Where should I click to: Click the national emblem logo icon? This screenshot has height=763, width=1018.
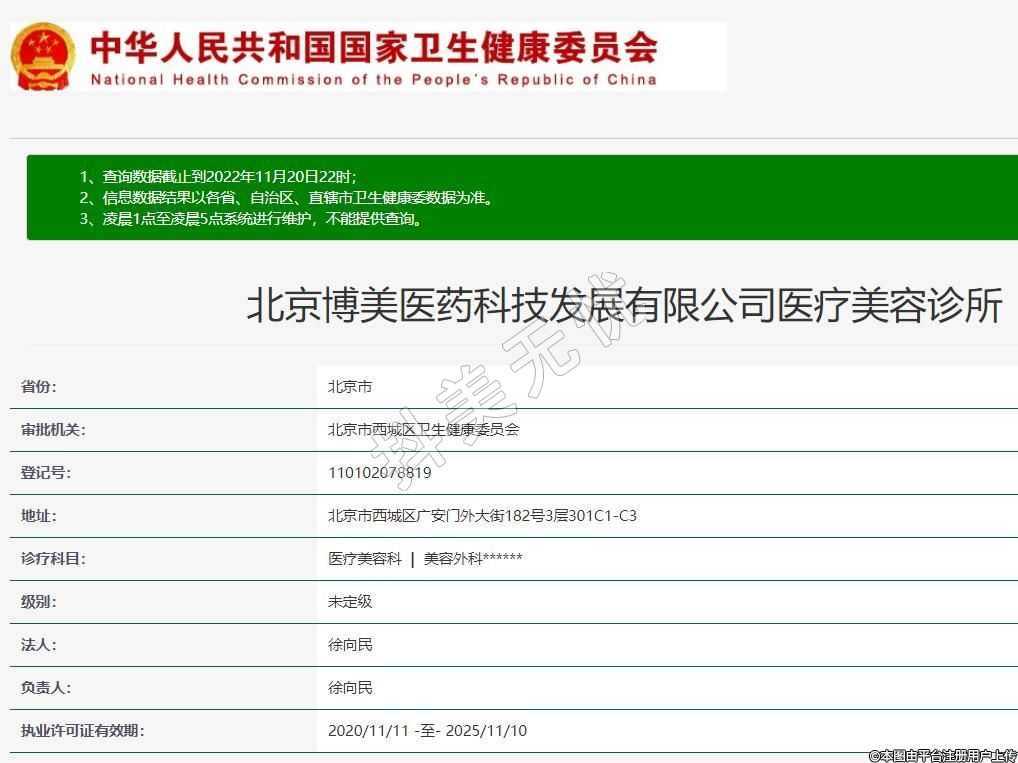point(42,57)
